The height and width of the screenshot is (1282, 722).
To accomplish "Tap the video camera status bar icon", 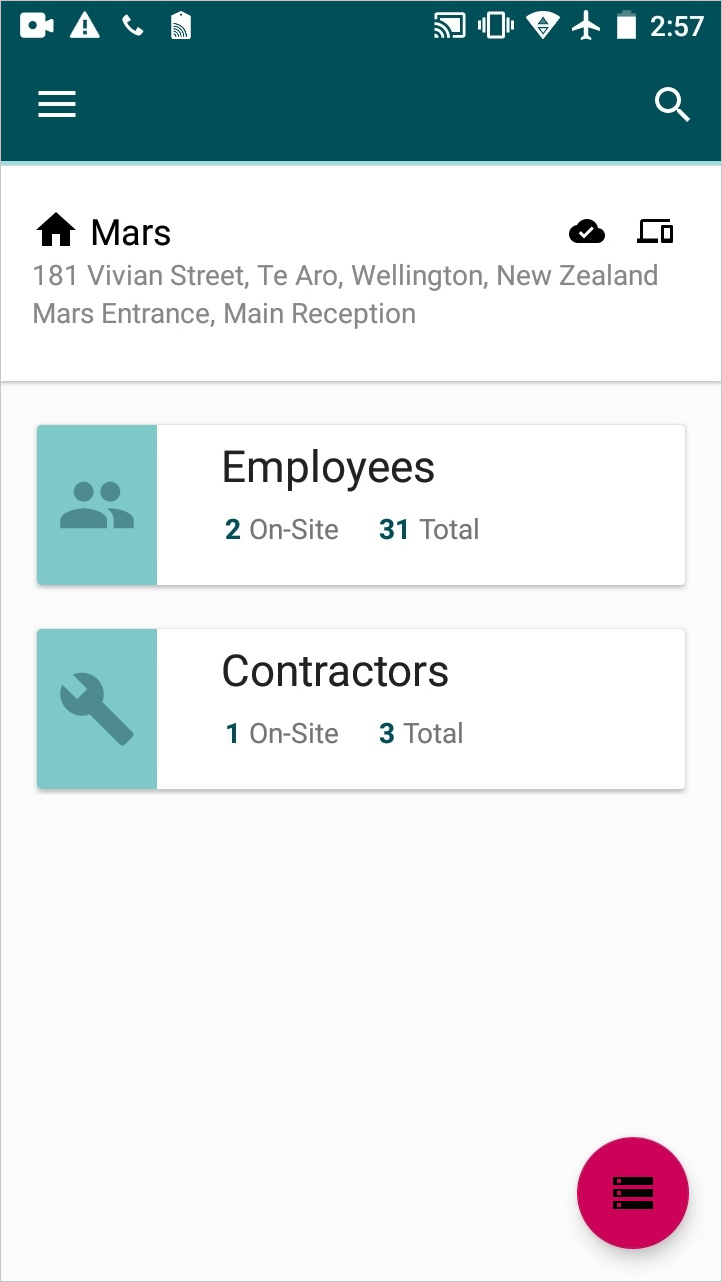I will point(37,25).
